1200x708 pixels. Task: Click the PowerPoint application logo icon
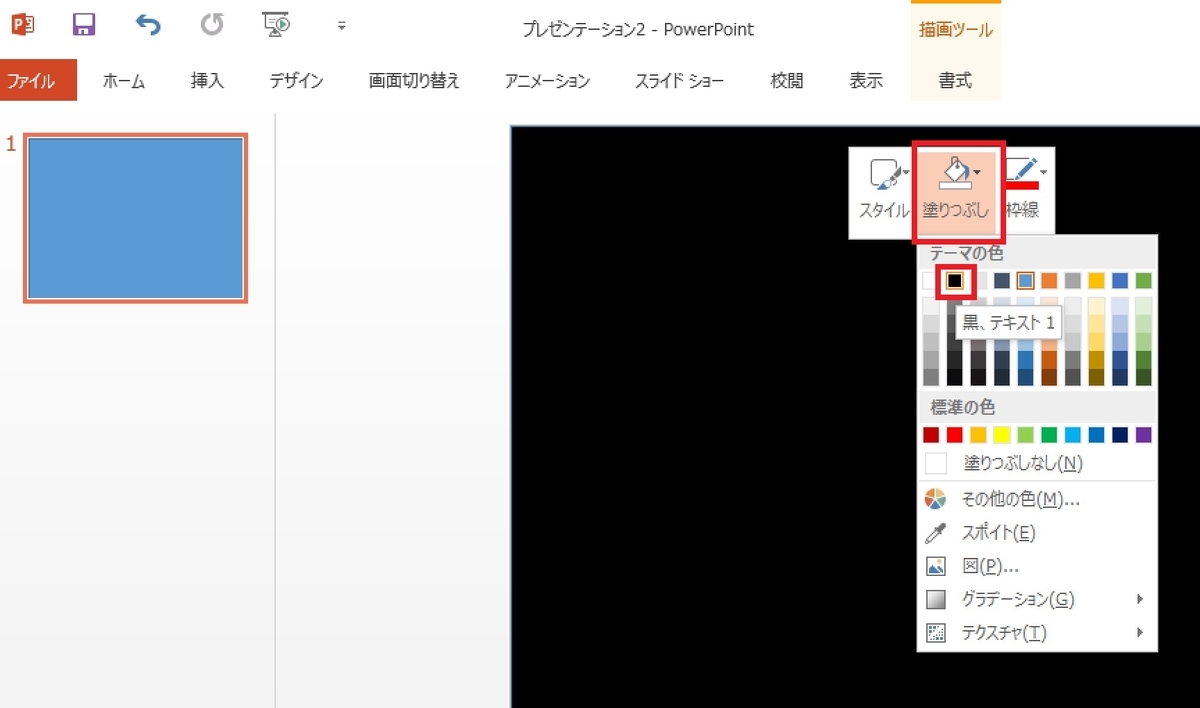point(22,25)
